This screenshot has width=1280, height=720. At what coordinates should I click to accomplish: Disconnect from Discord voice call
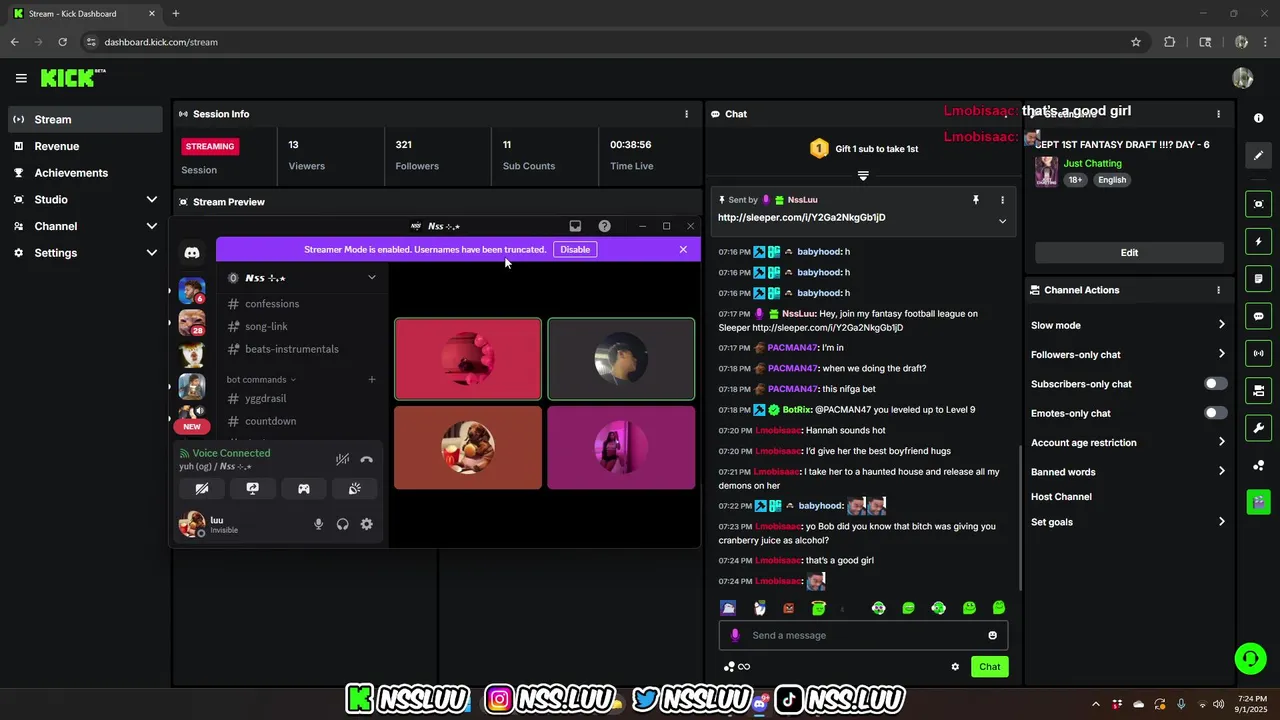[x=366, y=459]
